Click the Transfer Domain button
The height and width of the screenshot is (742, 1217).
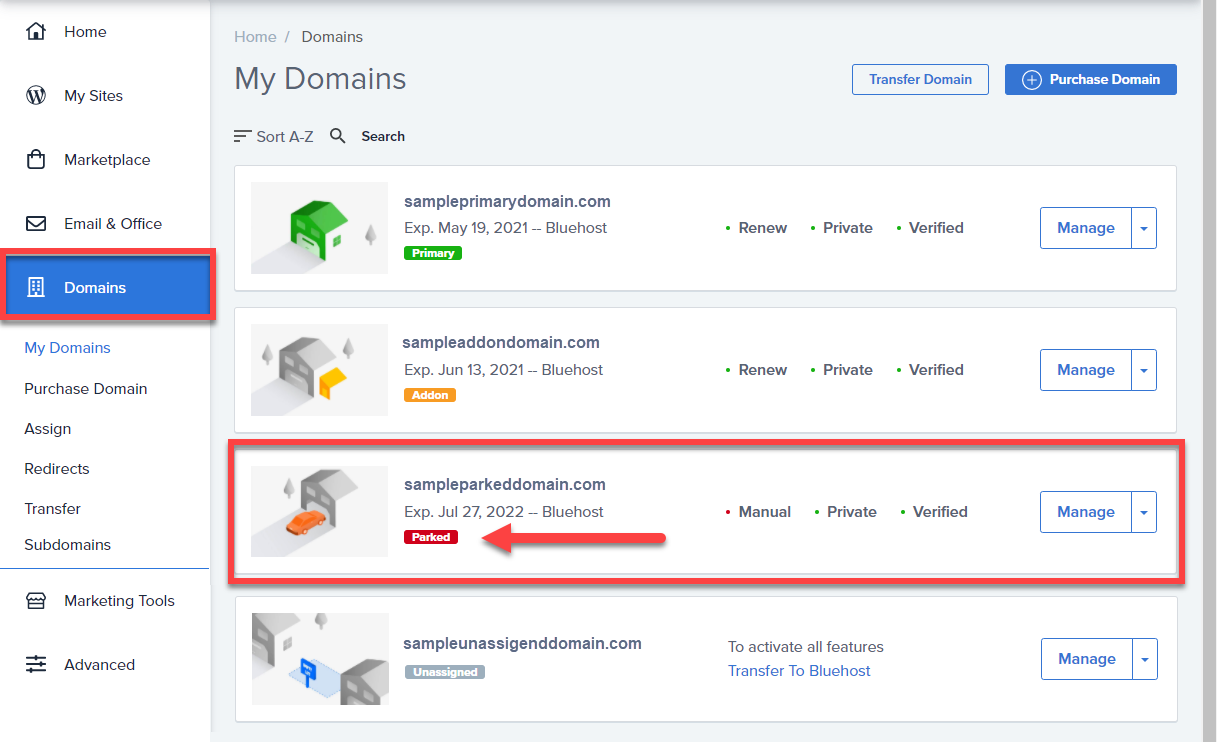920,80
